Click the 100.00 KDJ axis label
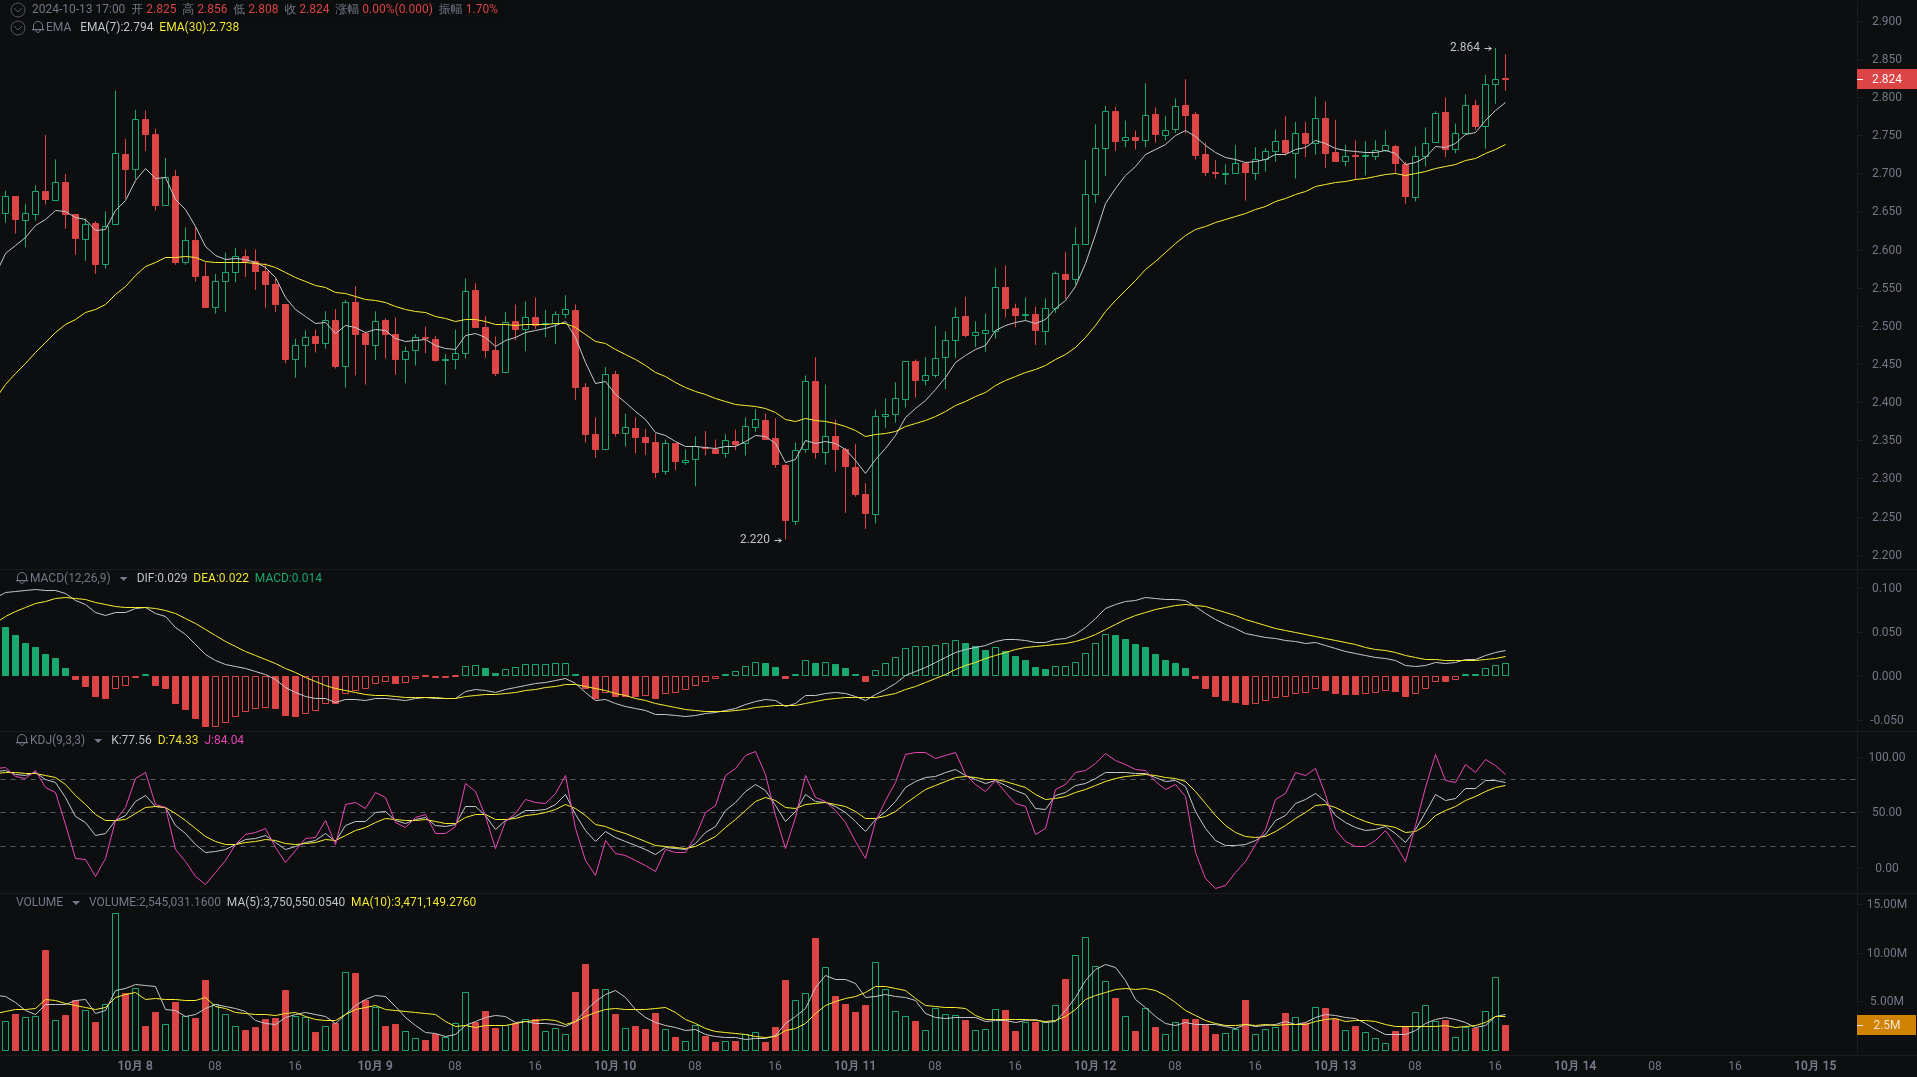This screenshot has width=1917, height=1077. (1886, 757)
